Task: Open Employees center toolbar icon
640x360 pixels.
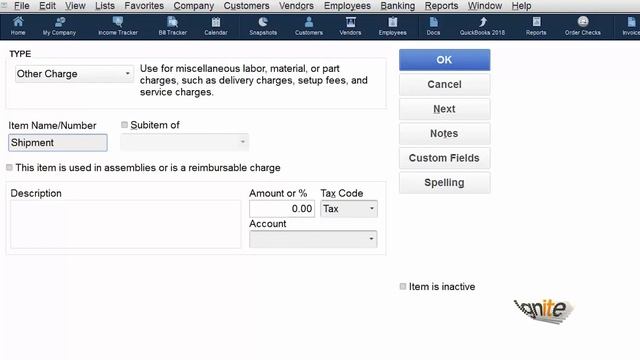Action: (x=392, y=26)
